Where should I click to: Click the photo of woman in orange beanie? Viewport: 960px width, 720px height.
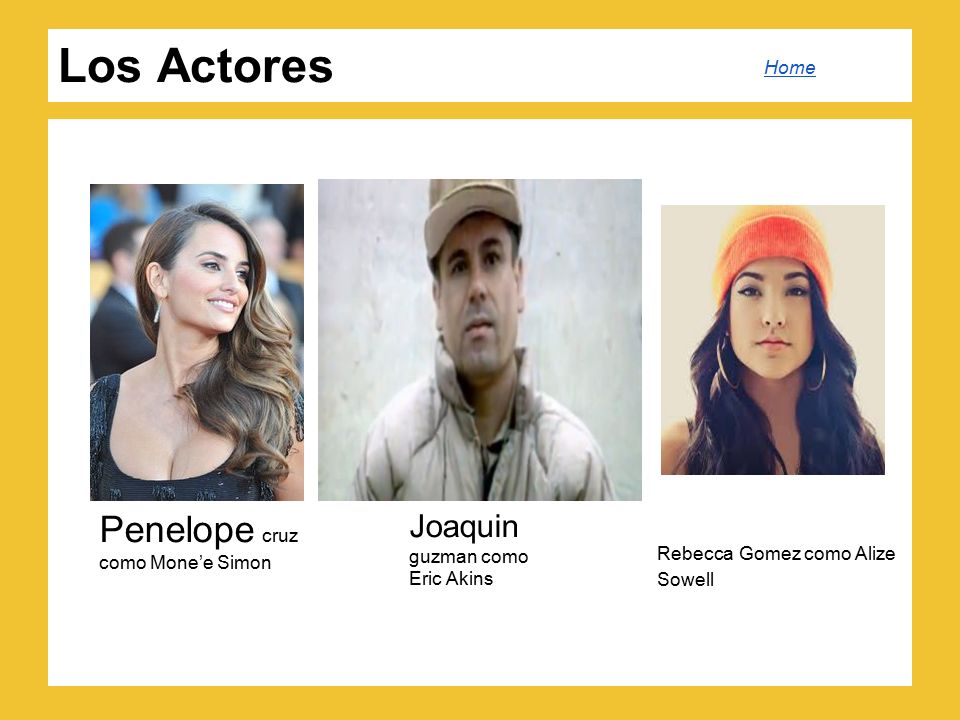pyautogui.click(x=773, y=340)
